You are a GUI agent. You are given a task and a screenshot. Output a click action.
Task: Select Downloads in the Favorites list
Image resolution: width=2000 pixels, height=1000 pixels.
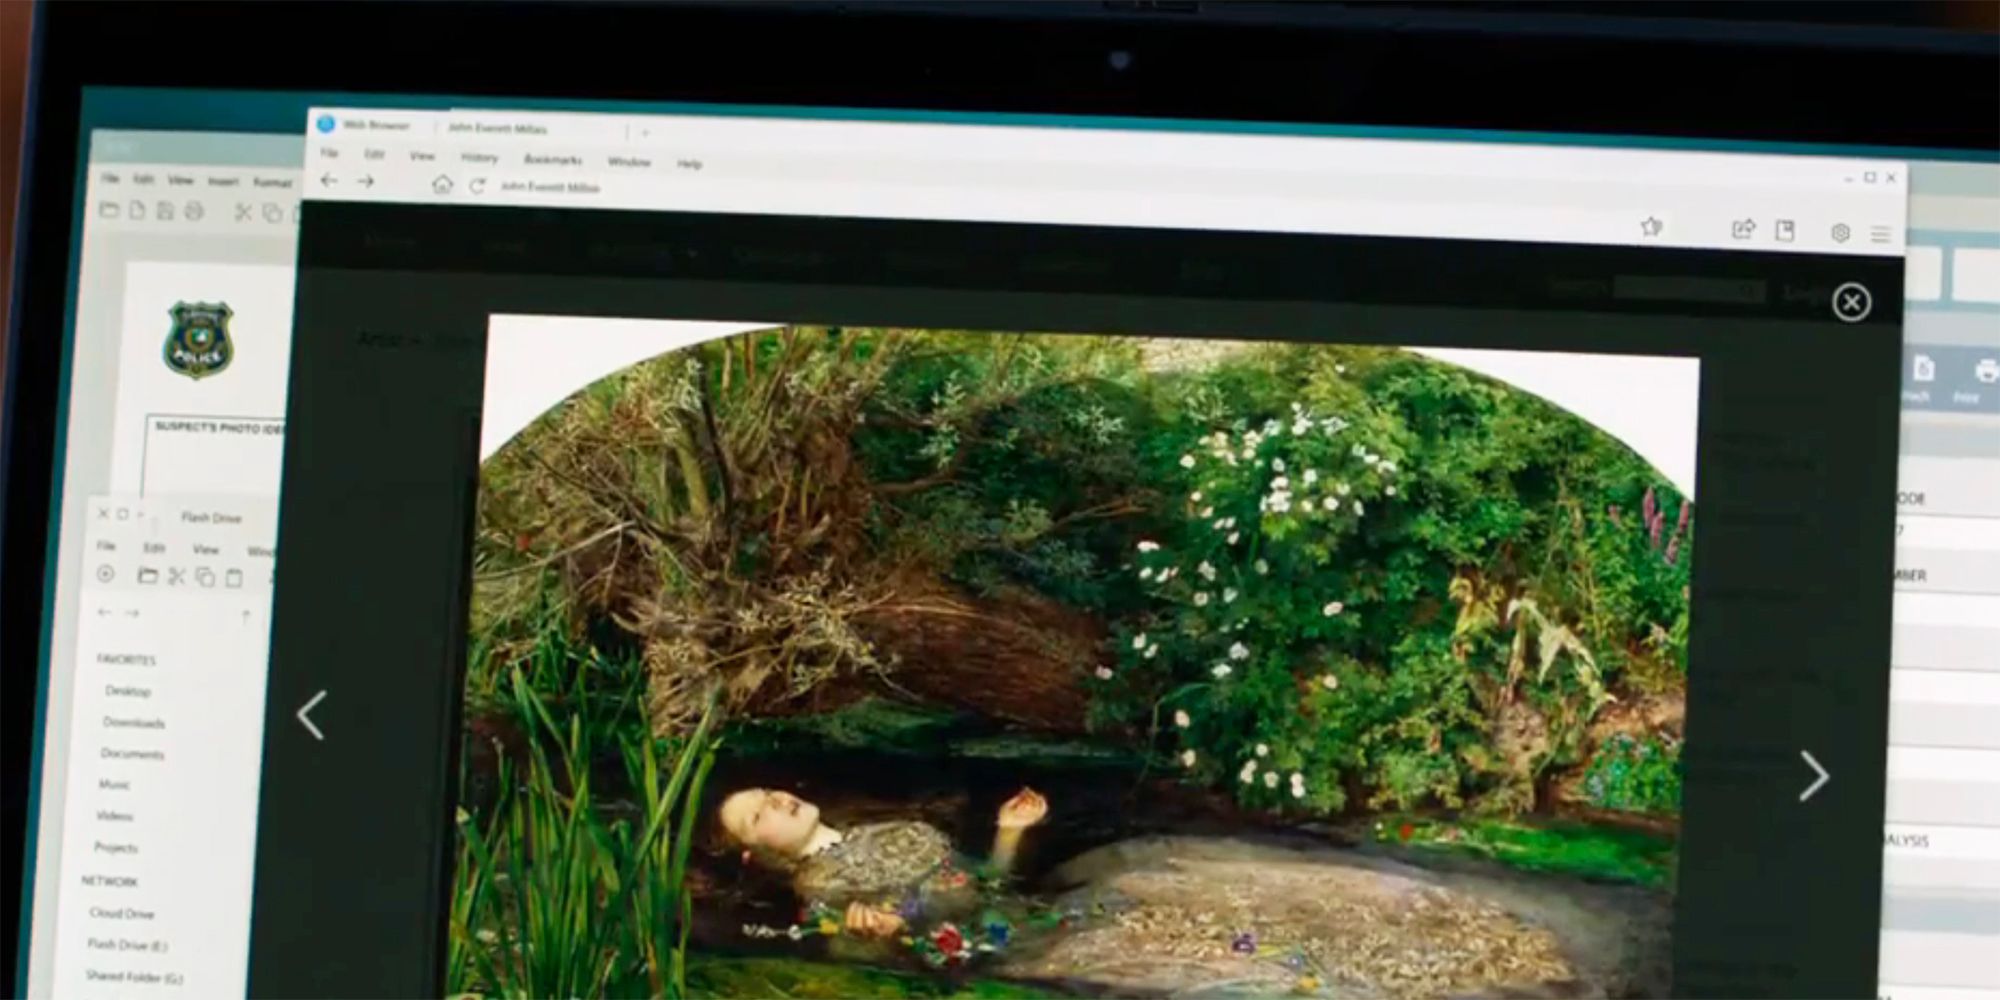coord(134,722)
